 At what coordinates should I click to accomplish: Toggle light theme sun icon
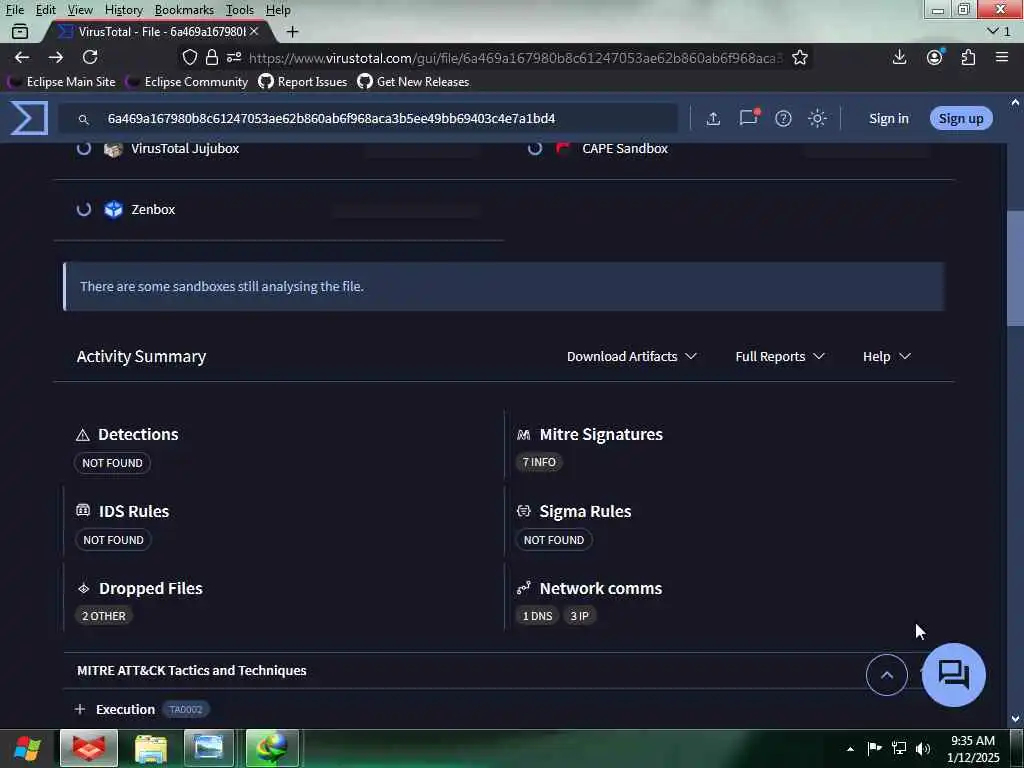(817, 118)
